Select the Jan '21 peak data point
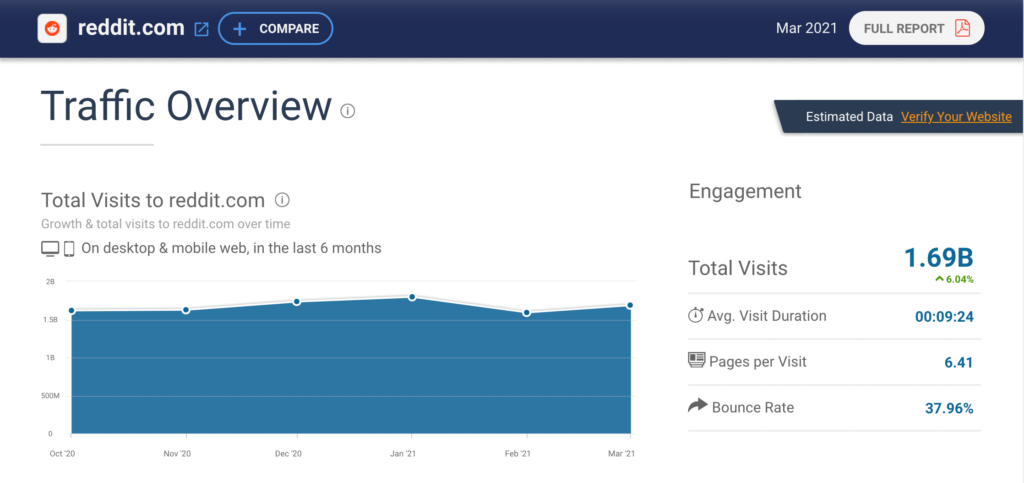 pos(411,297)
